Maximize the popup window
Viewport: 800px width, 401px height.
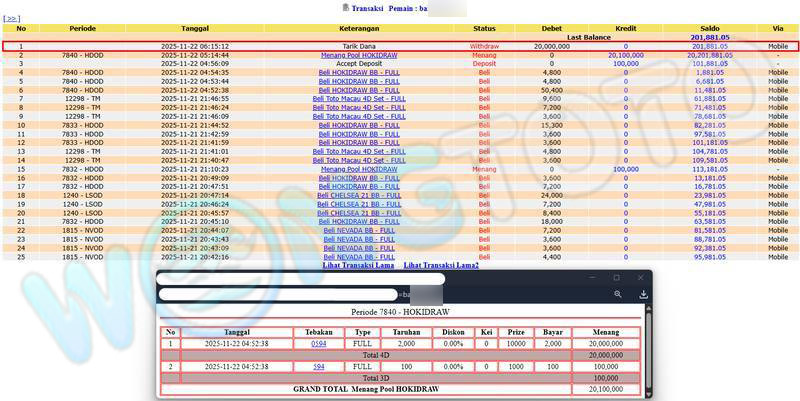tap(616, 277)
